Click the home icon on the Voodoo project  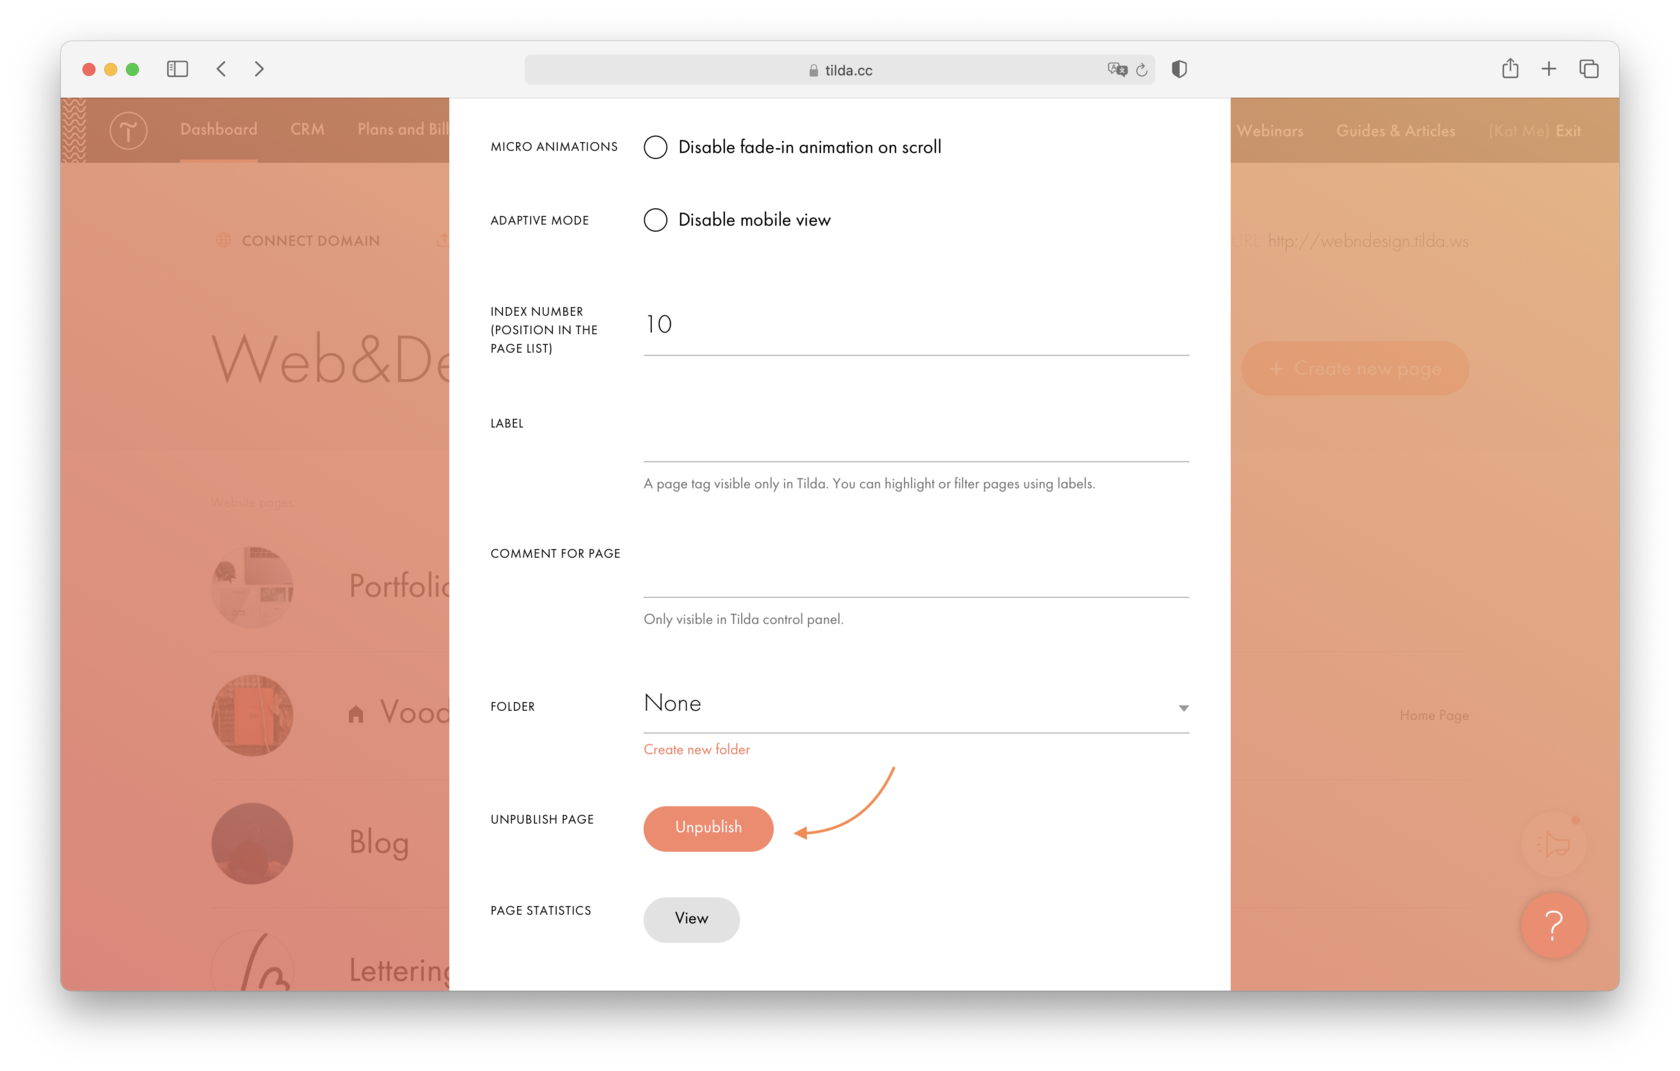point(357,713)
